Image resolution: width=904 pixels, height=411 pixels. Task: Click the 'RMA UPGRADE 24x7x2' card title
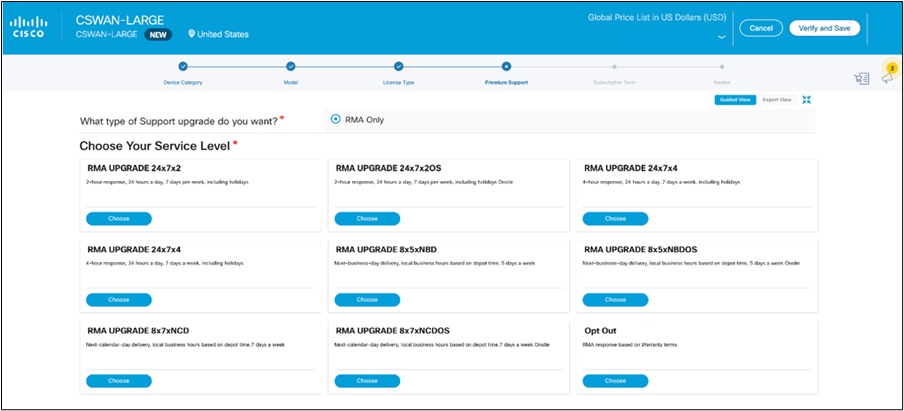[x=135, y=168]
